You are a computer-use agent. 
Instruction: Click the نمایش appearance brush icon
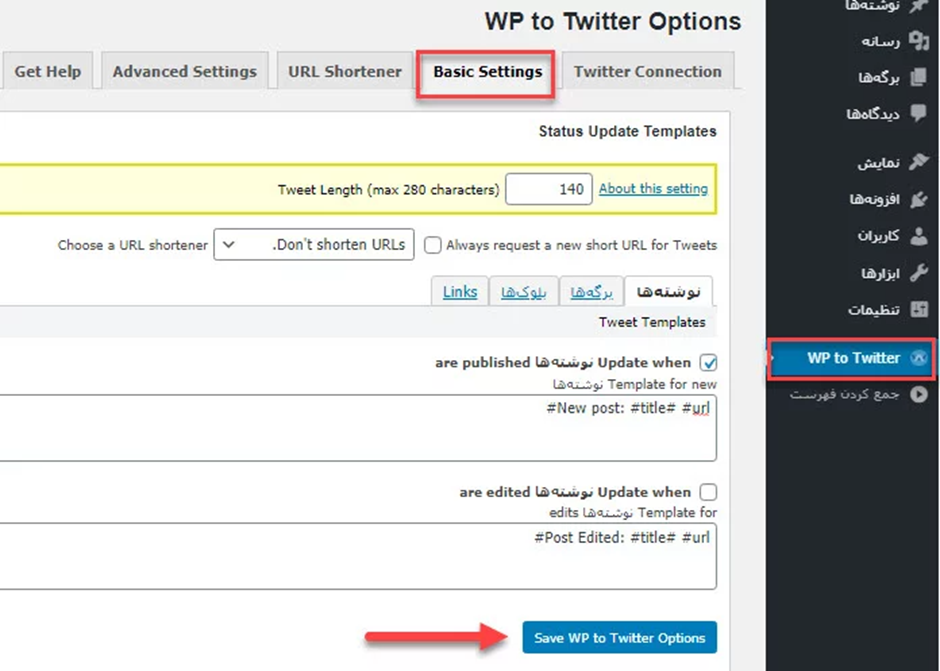(x=918, y=162)
